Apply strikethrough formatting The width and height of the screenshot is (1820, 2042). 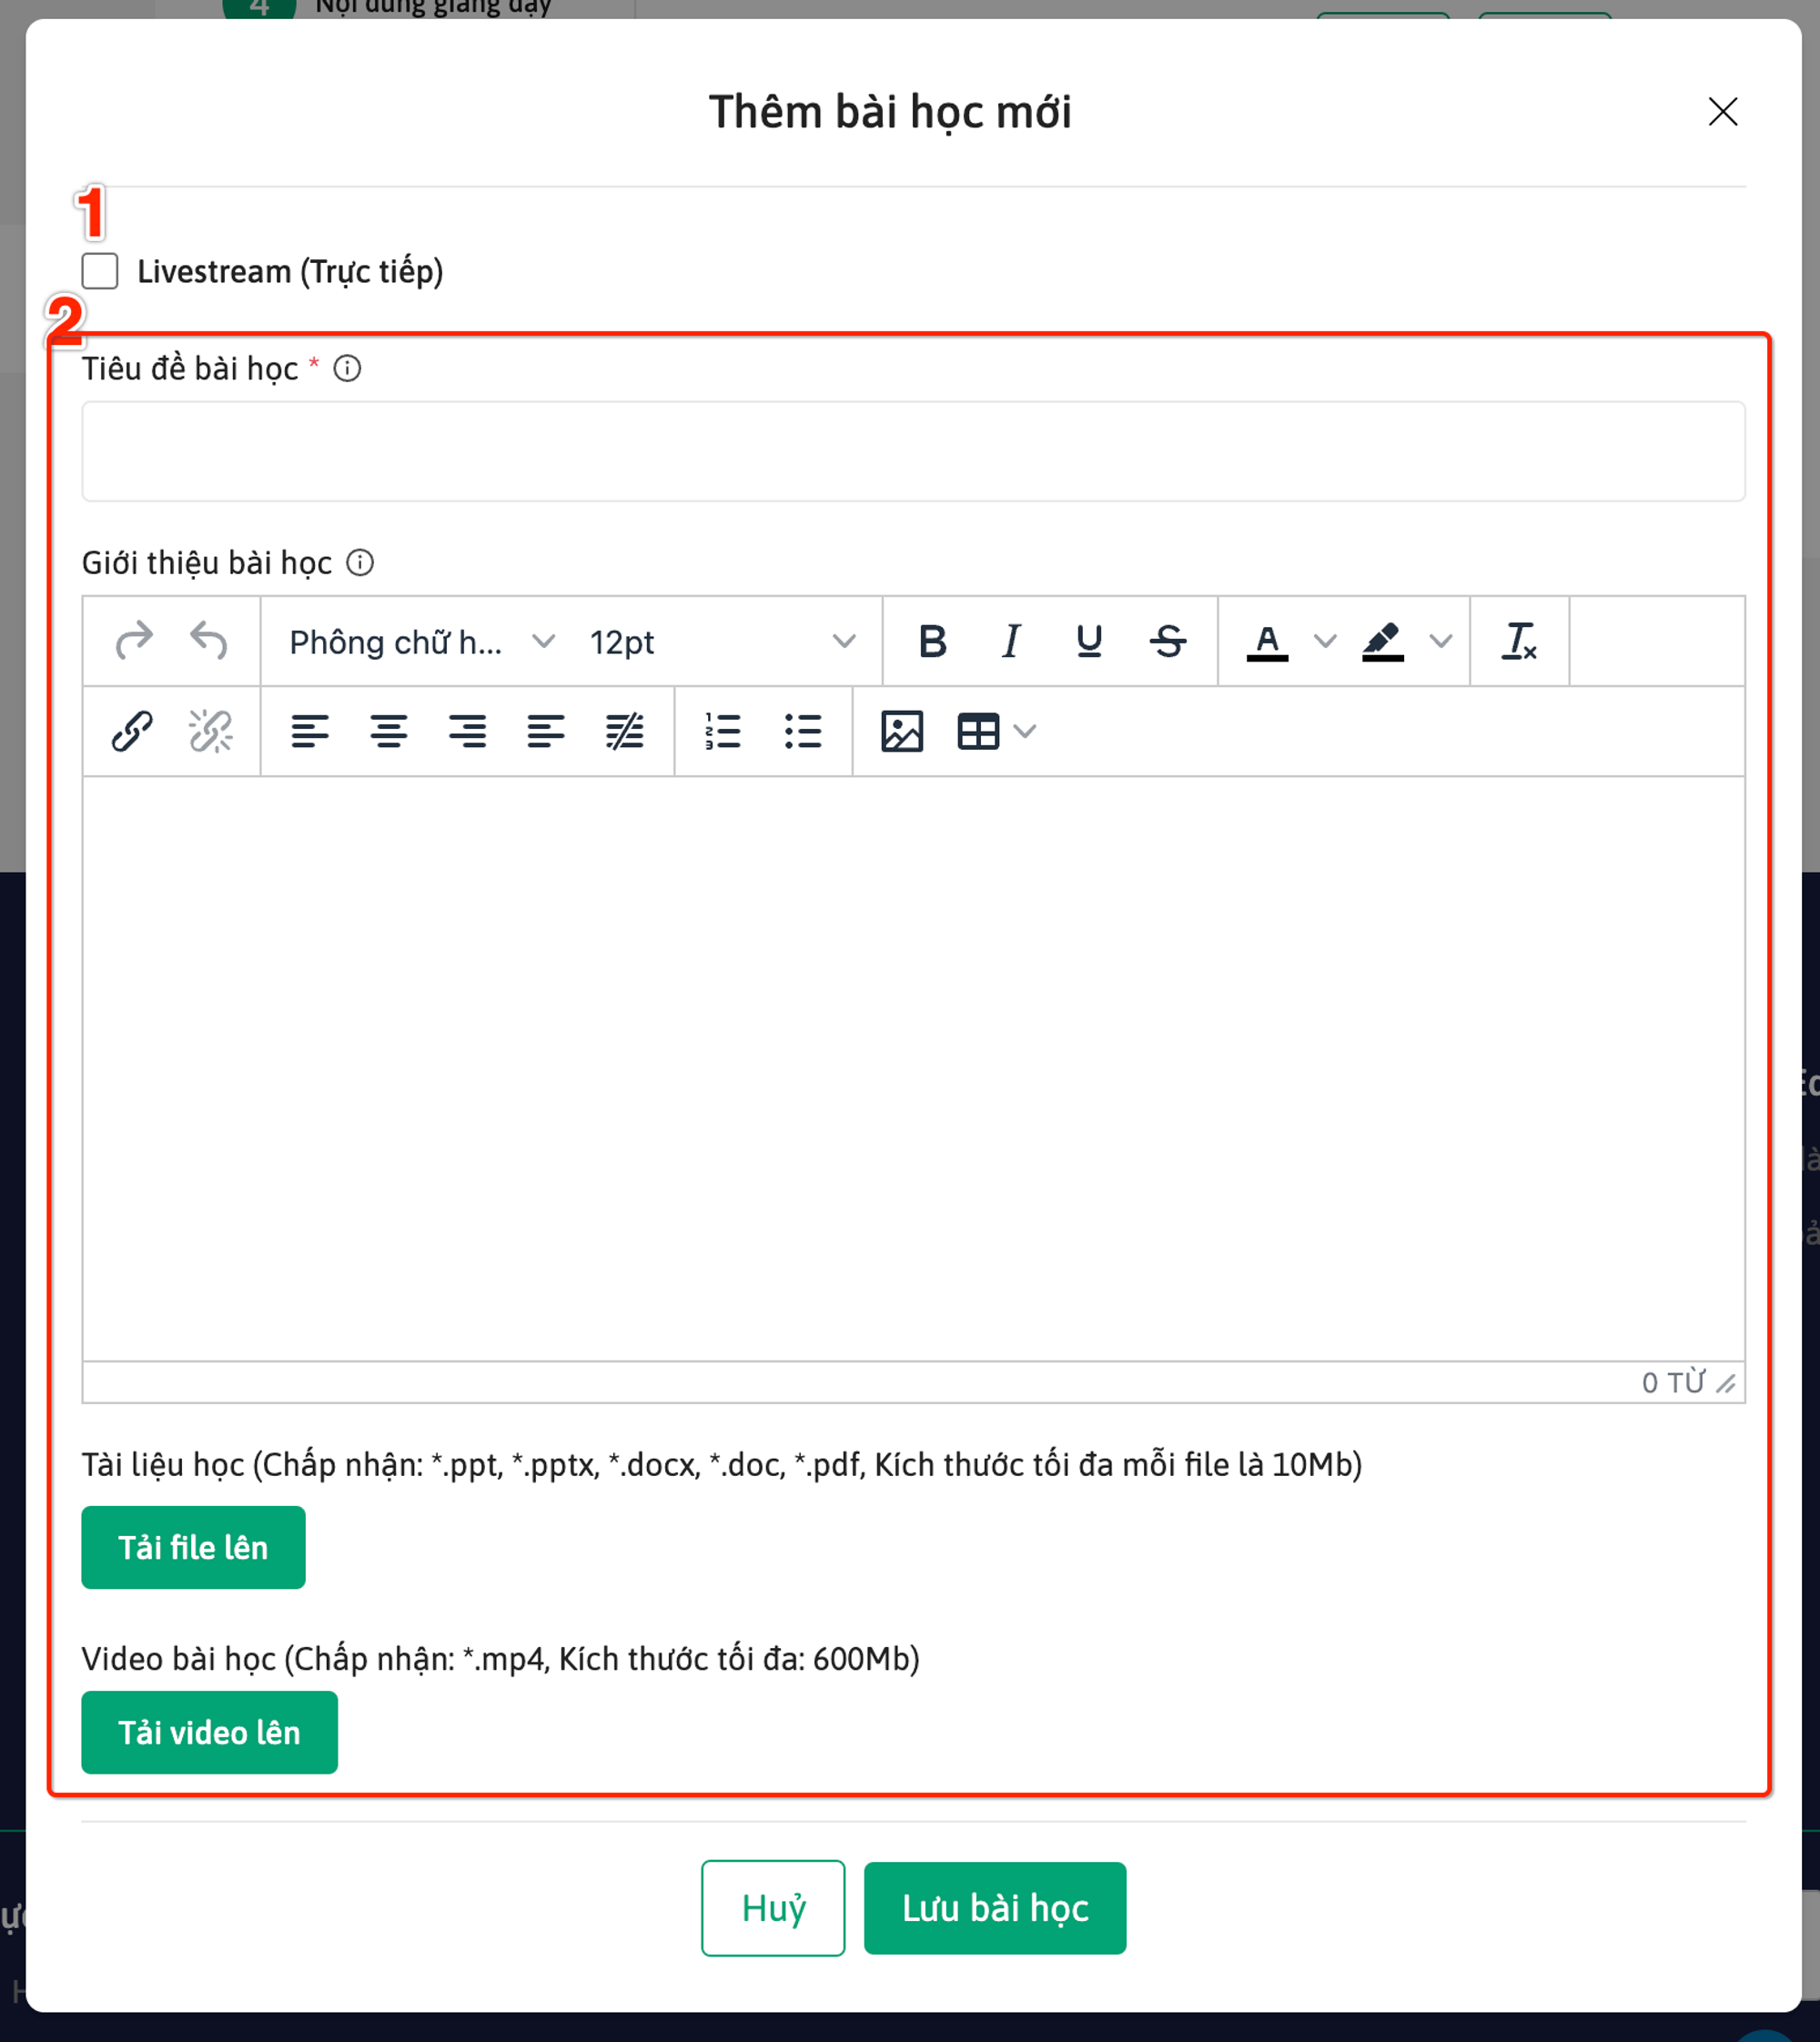1167,641
